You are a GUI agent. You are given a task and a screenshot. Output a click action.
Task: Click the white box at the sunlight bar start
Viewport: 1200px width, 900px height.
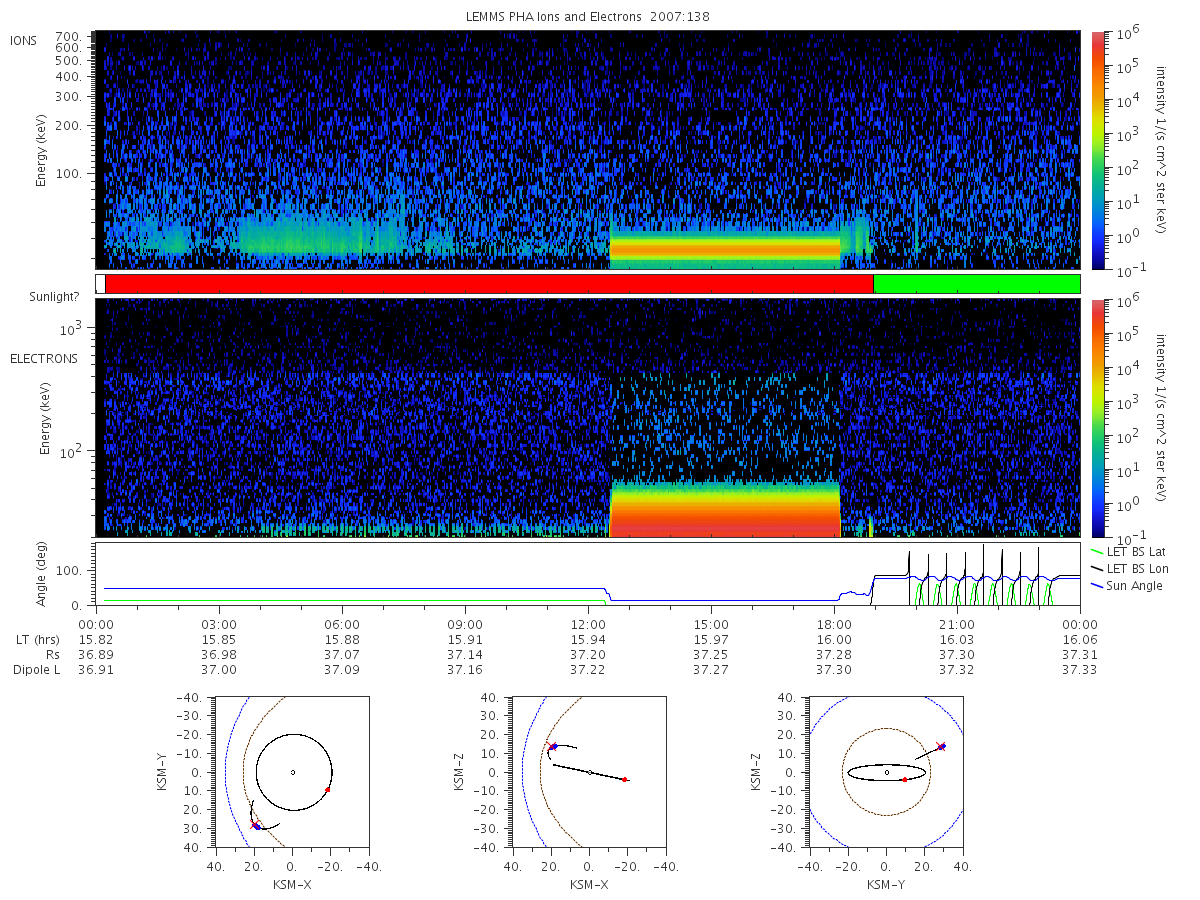(100, 284)
